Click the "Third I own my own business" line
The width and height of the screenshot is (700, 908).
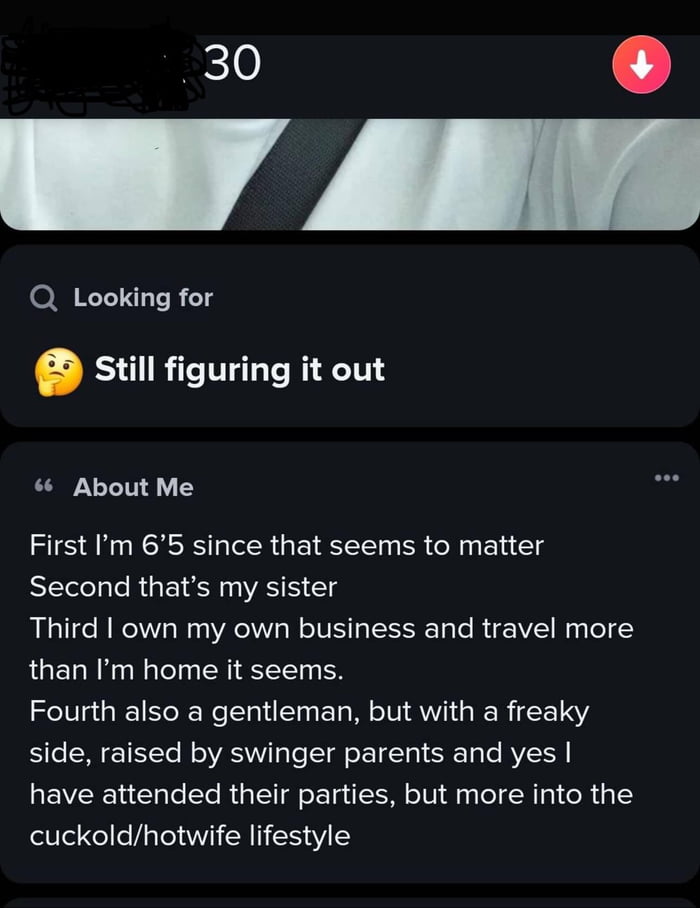[x=331, y=629]
